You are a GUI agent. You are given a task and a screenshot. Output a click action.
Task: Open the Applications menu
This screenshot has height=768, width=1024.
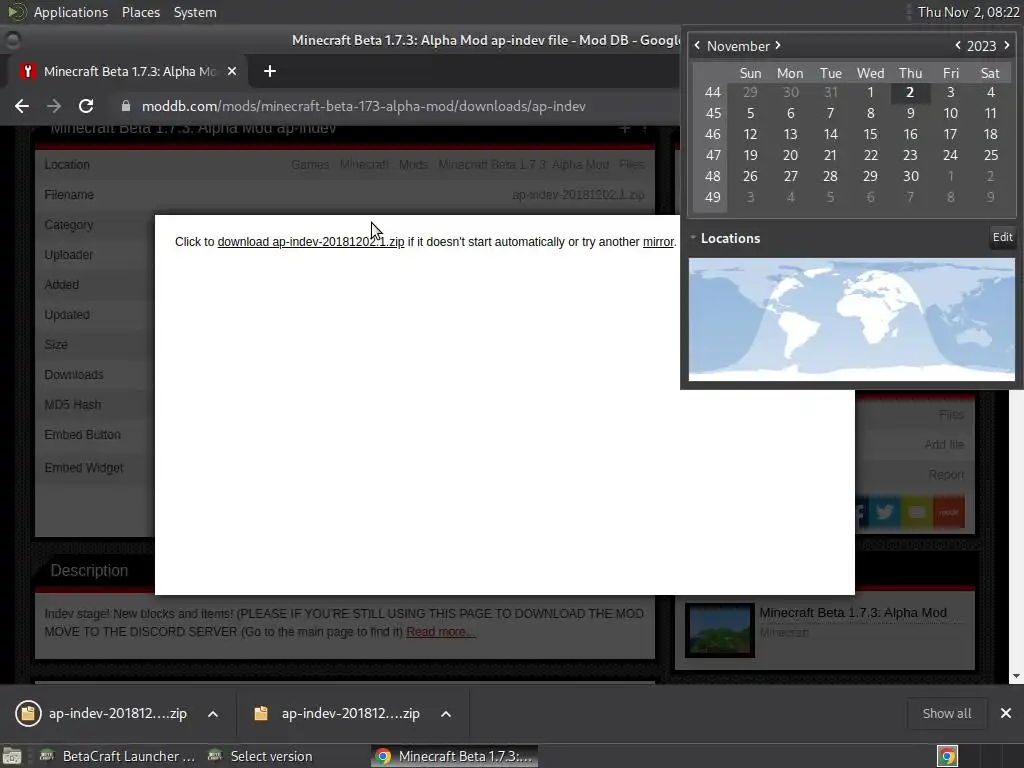pyautogui.click(x=71, y=12)
